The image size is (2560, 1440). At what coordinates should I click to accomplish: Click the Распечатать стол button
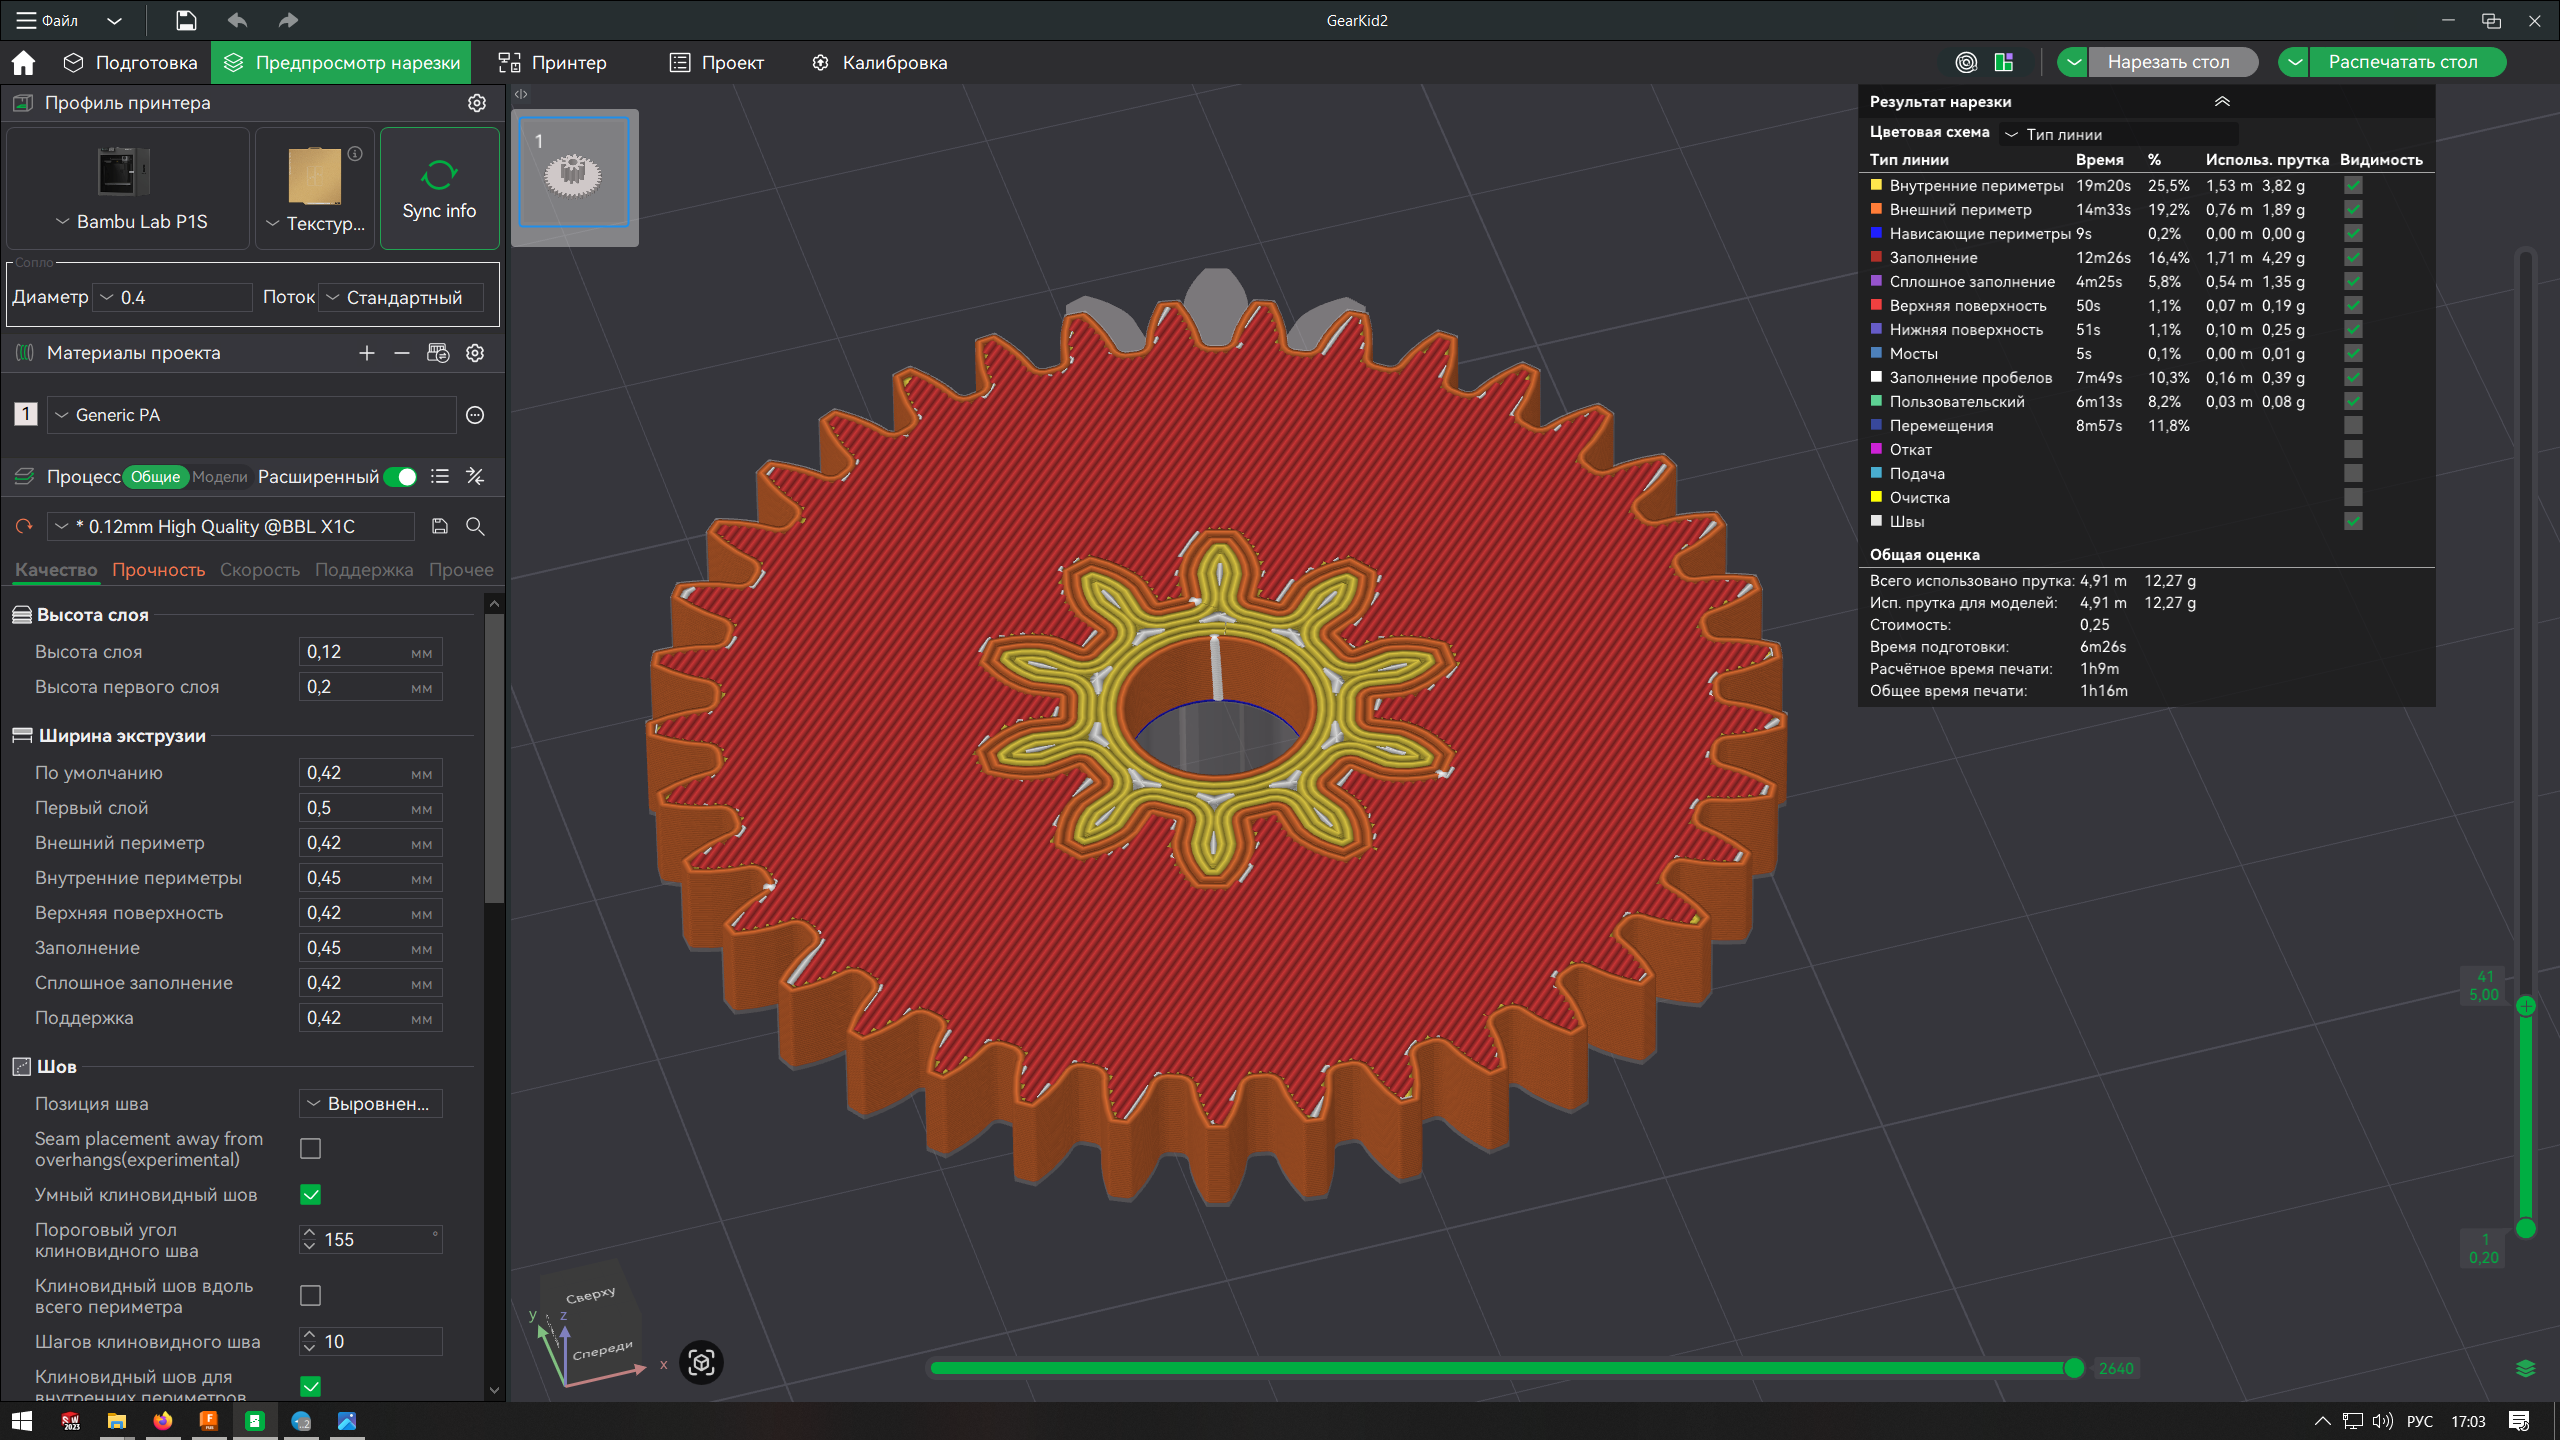(x=2402, y=62)
